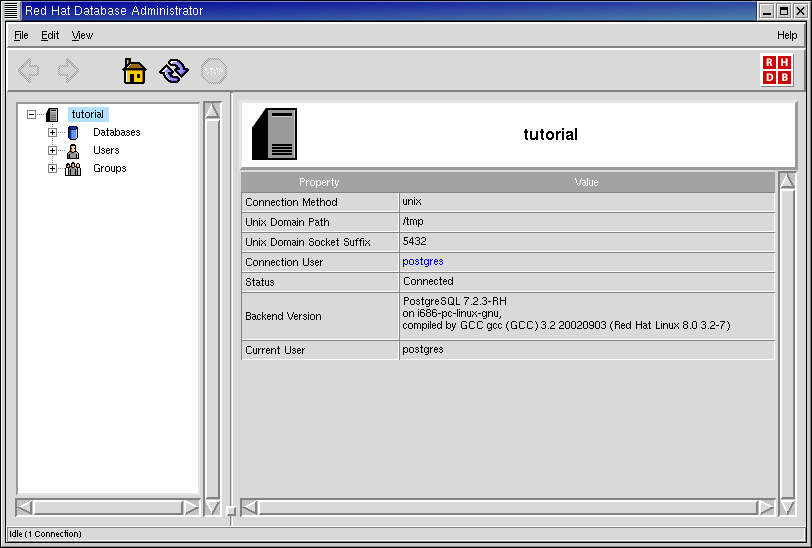Click properties table scroll left arrow
812x548 pixels.
pos(250,508)
